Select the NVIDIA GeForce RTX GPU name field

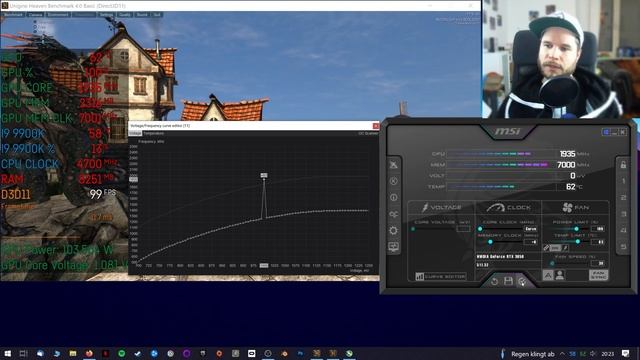tap(508, 257)
